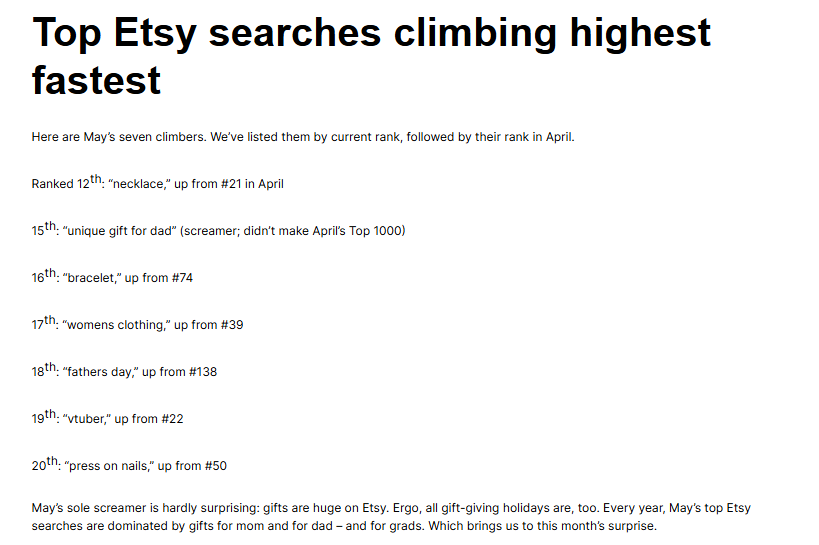Click the "fathers day" search term
The width and height of the screenshot is (819, 545).
[x=100, y=372]
